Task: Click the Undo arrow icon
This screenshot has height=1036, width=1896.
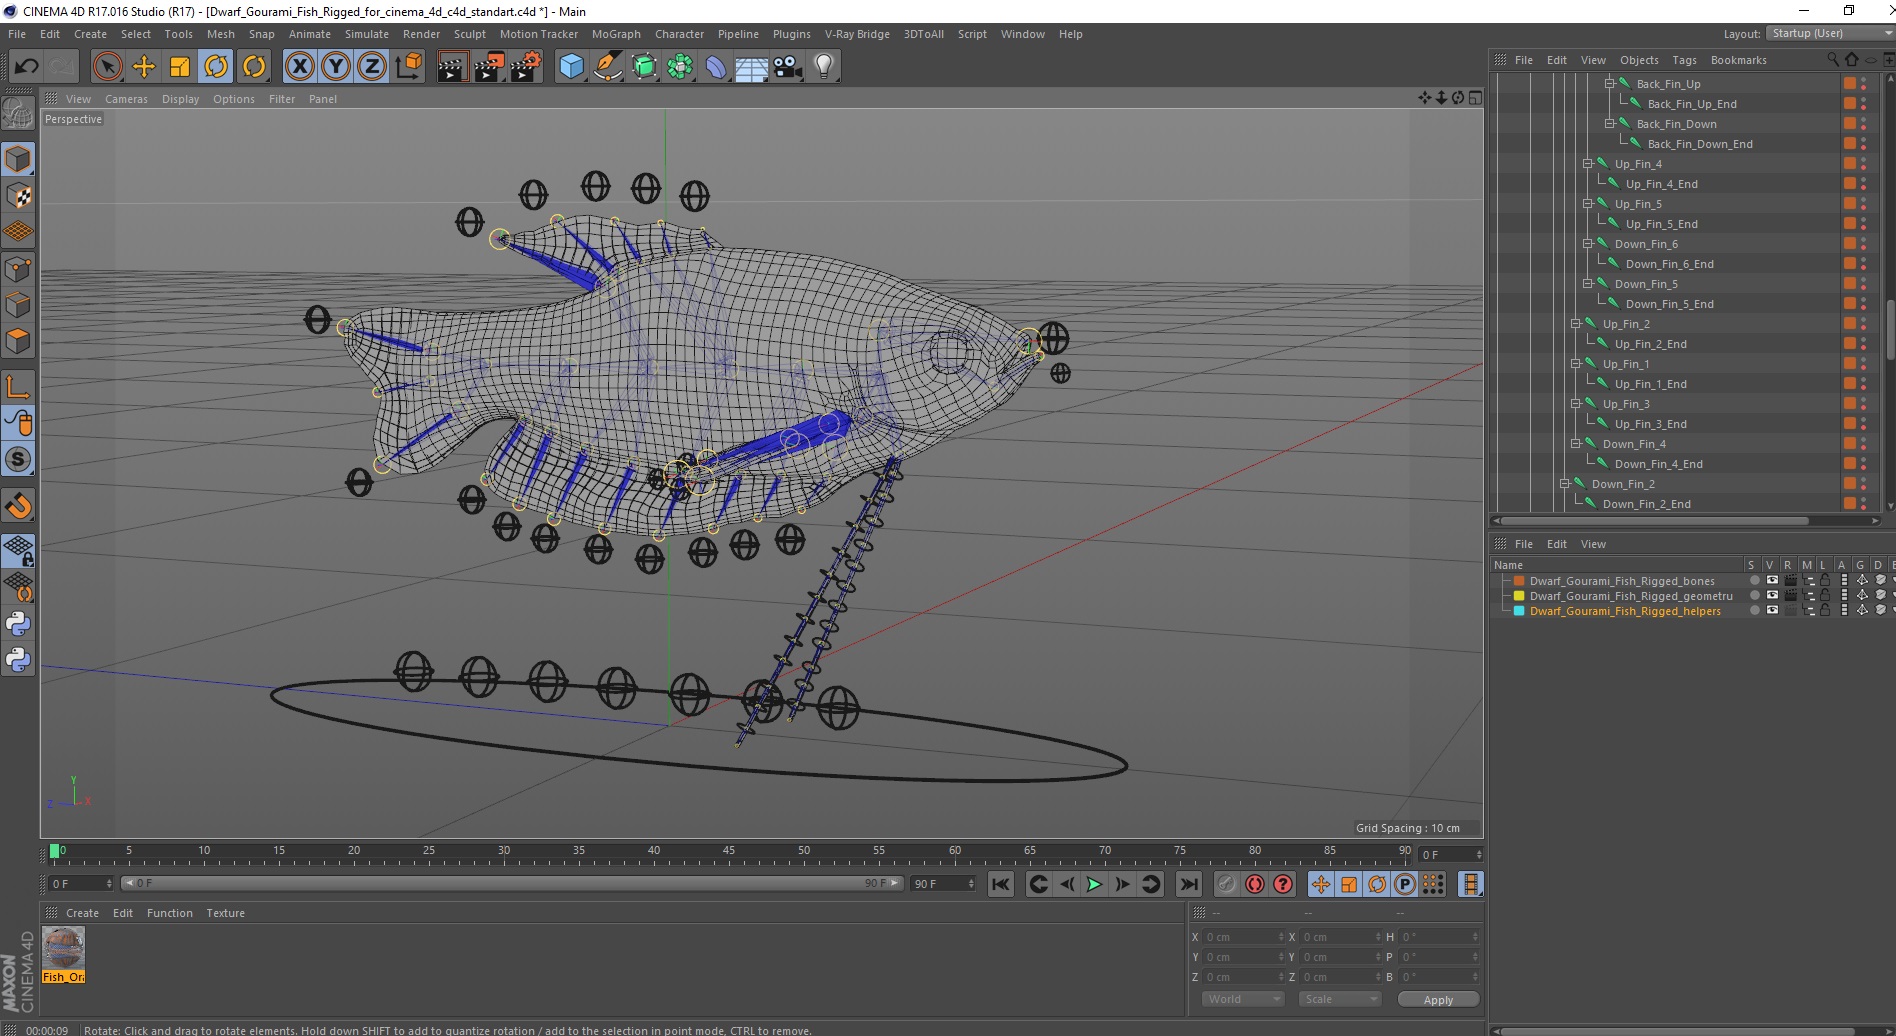Action: tap(26, 67)
